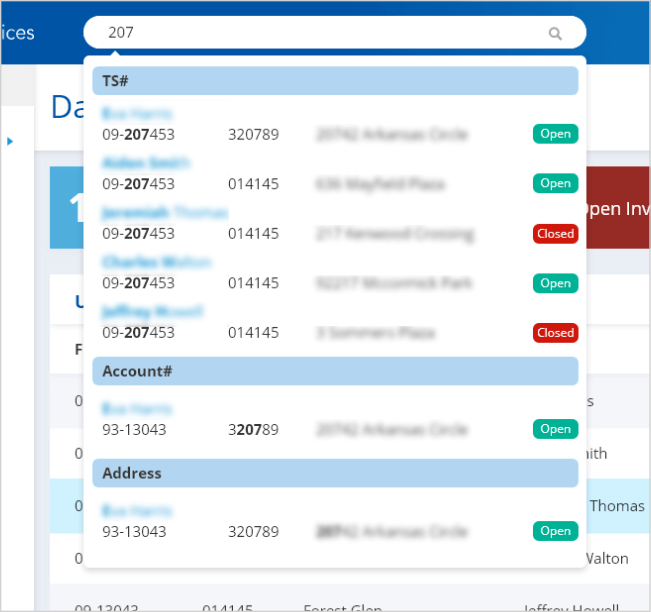This screenshot has width=651, height=612.
Task: Select Eva Harris under Account# section
Action: pyautogui.click(x=137, y=409)
